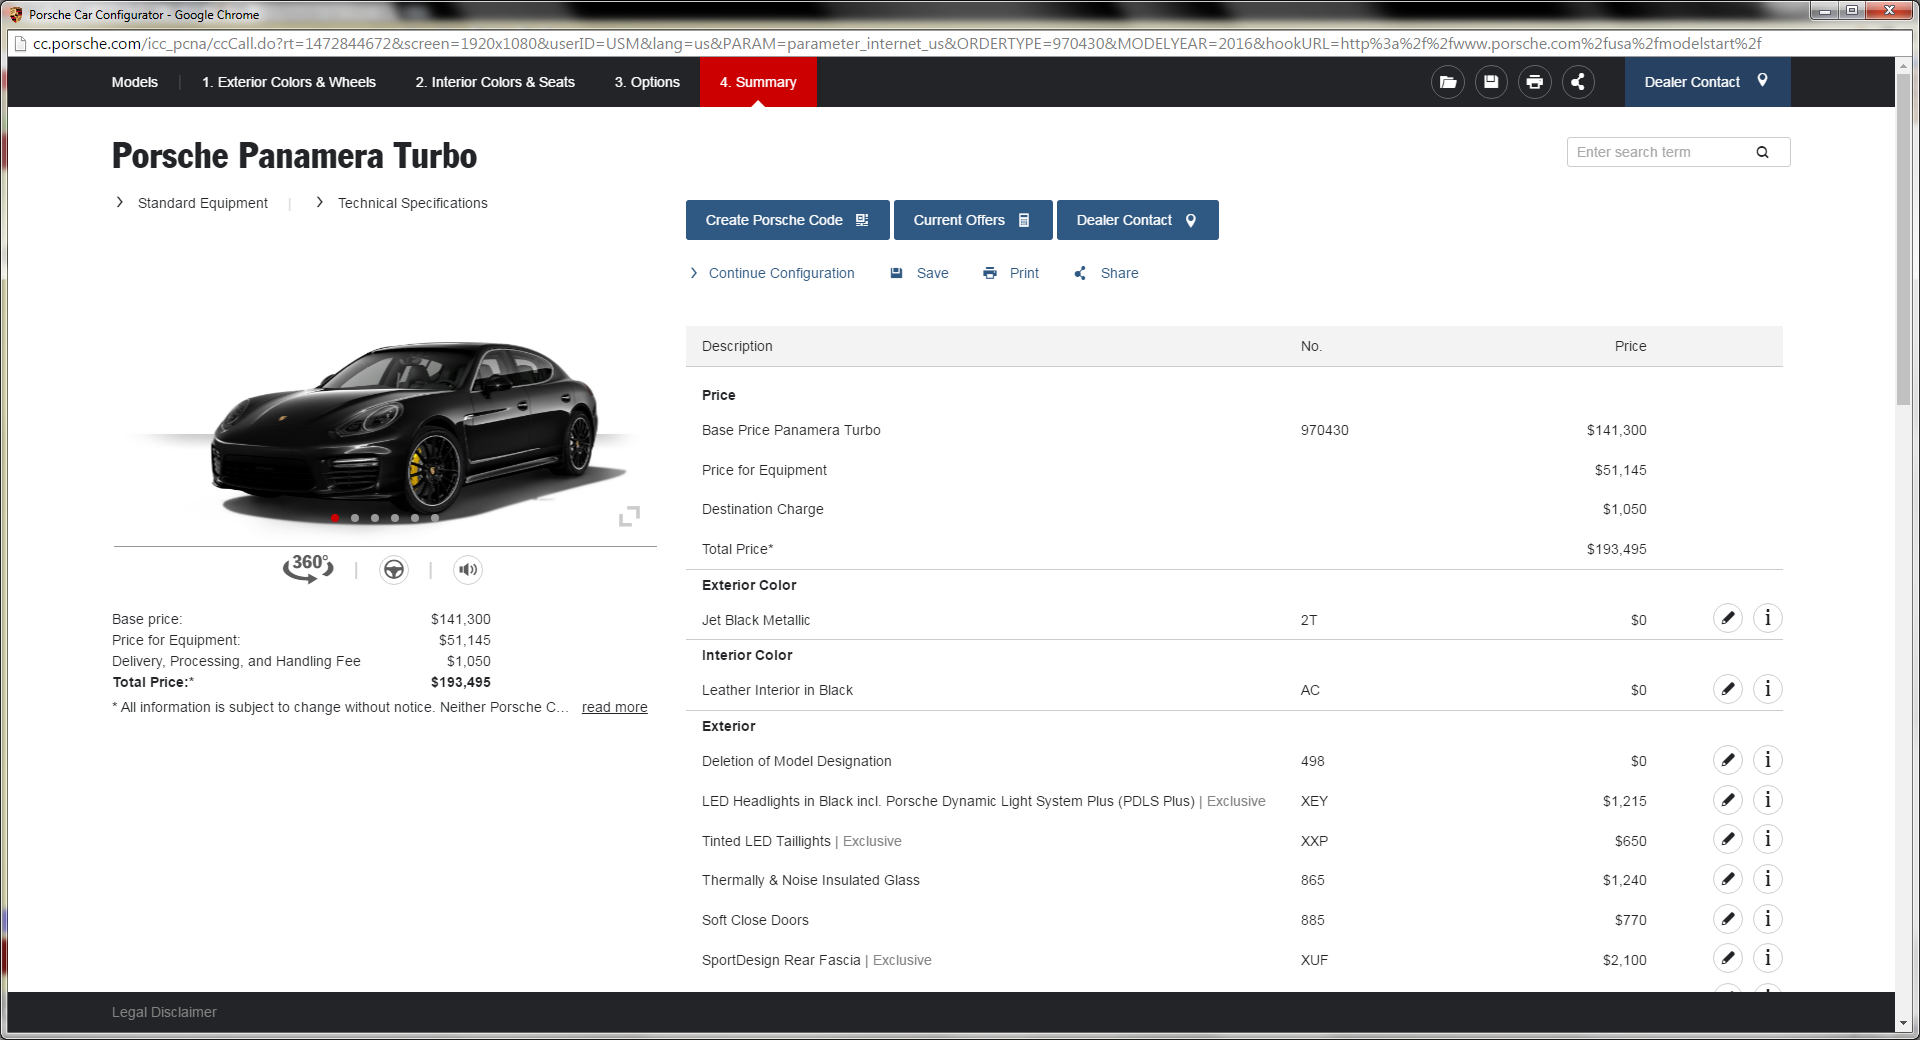Viewport: 1920px width, 1040px height.
Task: Expand Standard Equipment
Action: pos(192,203)
